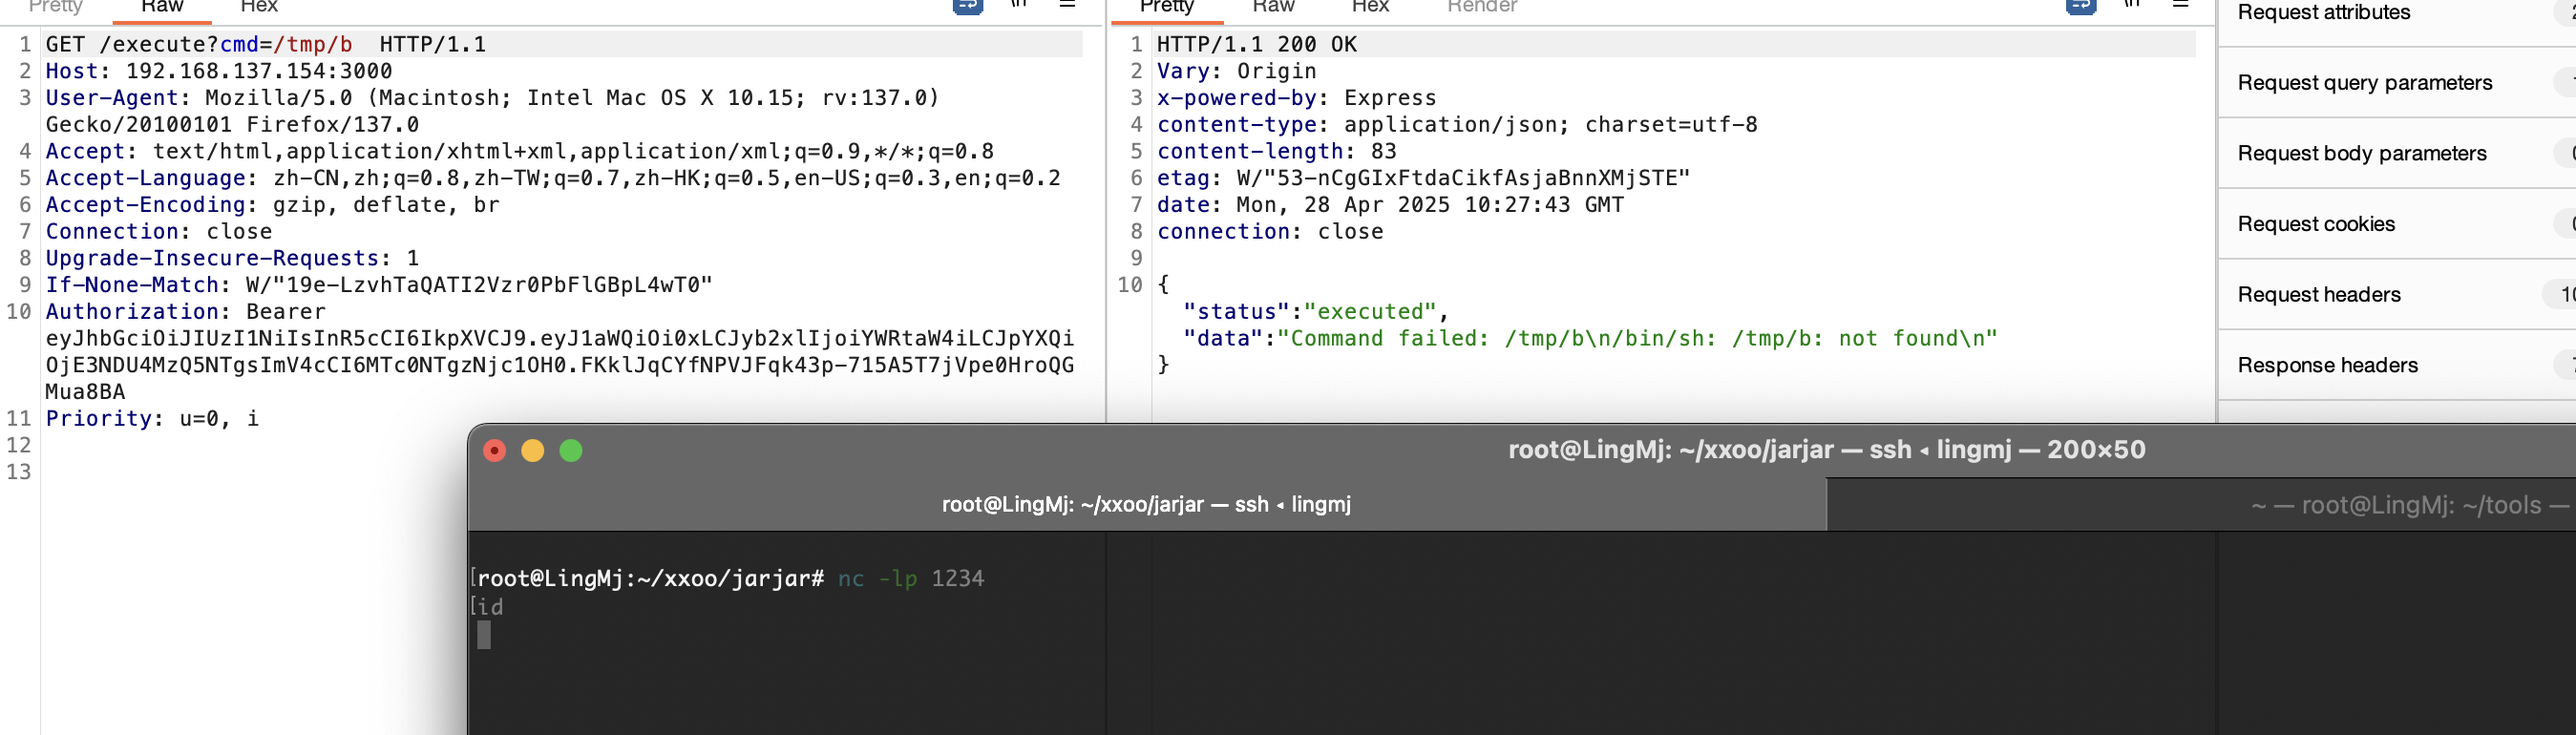
Task: Open hamburger options menu in response panel
Action: tap(2181, 5)
